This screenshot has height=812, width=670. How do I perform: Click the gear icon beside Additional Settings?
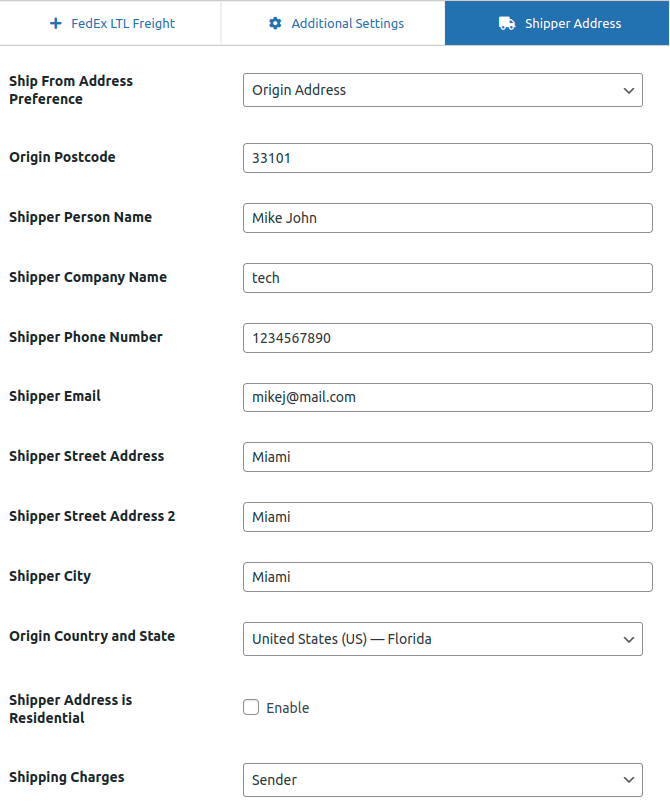pyautogui.click(x=276, y=23)
